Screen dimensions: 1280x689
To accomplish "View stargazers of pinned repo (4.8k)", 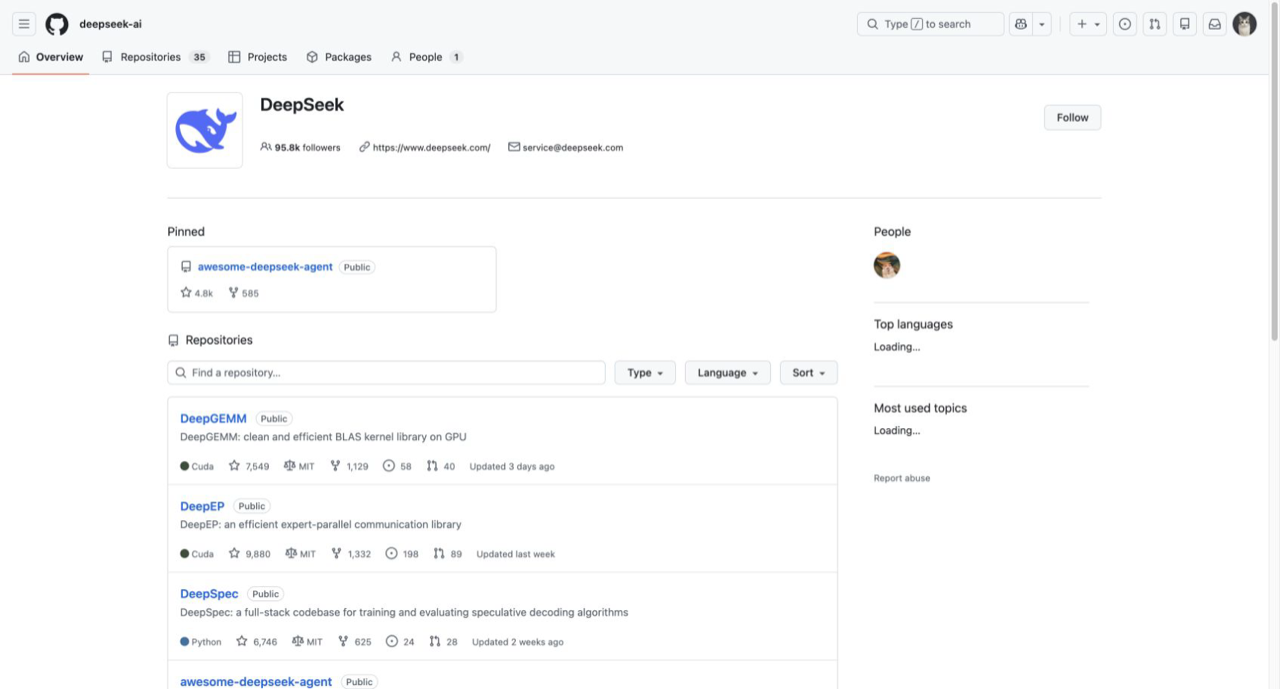I will click(x=197, y=293).
